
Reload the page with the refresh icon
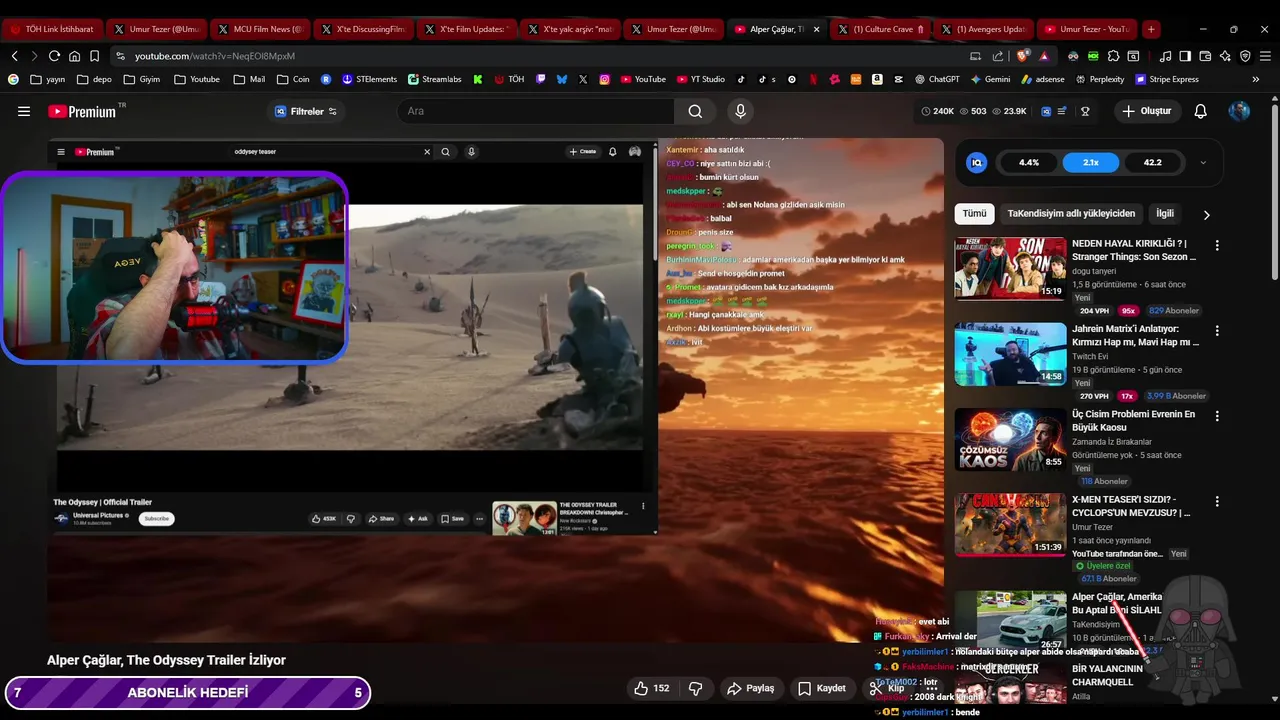tap(54, 56)
